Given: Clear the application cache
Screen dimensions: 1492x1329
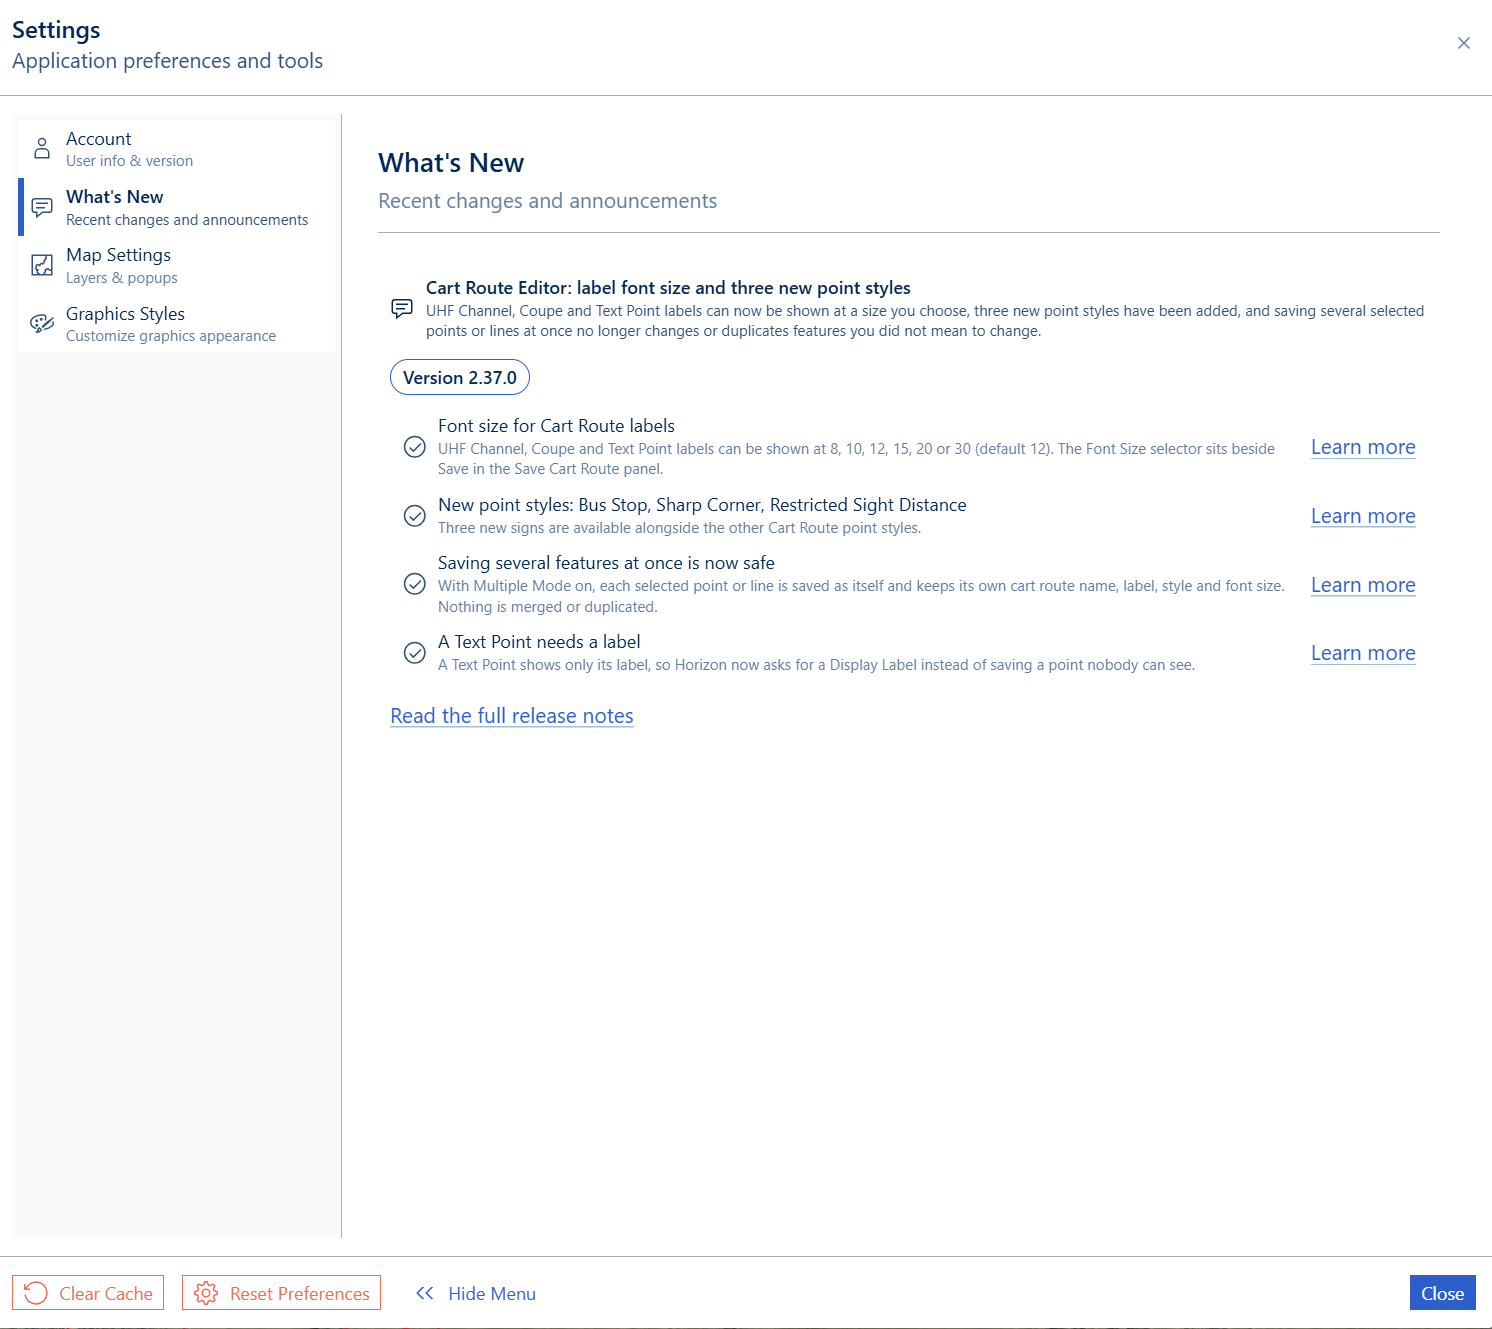Looking at the screenshot, I should (88, 1293).
